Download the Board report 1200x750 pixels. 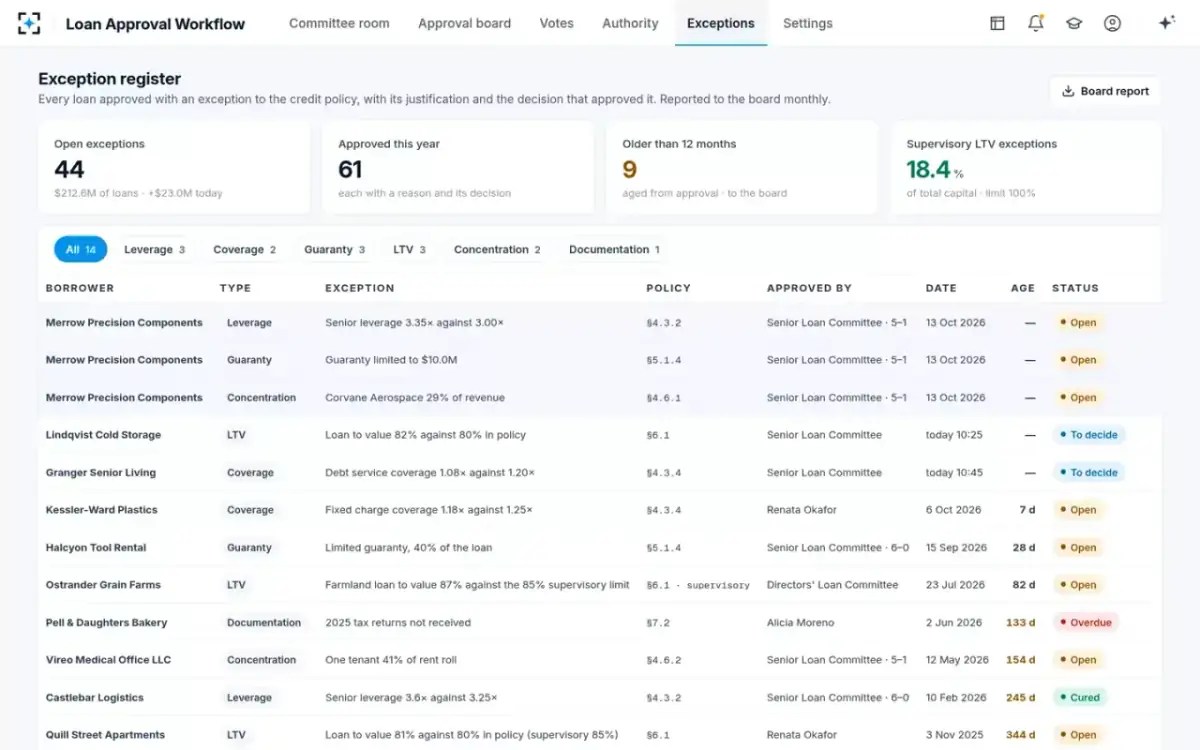pyautogui.click(x=1105, y=91)
